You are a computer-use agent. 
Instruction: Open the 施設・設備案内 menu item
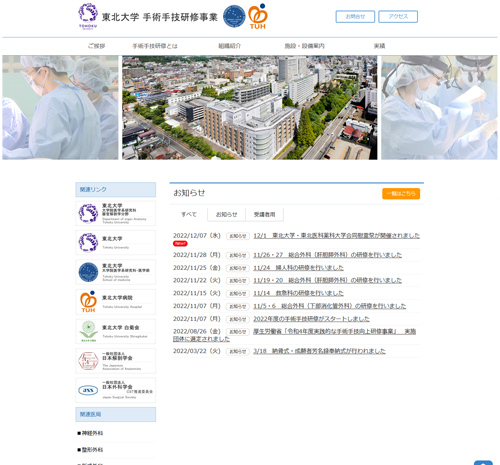[304, 46]
